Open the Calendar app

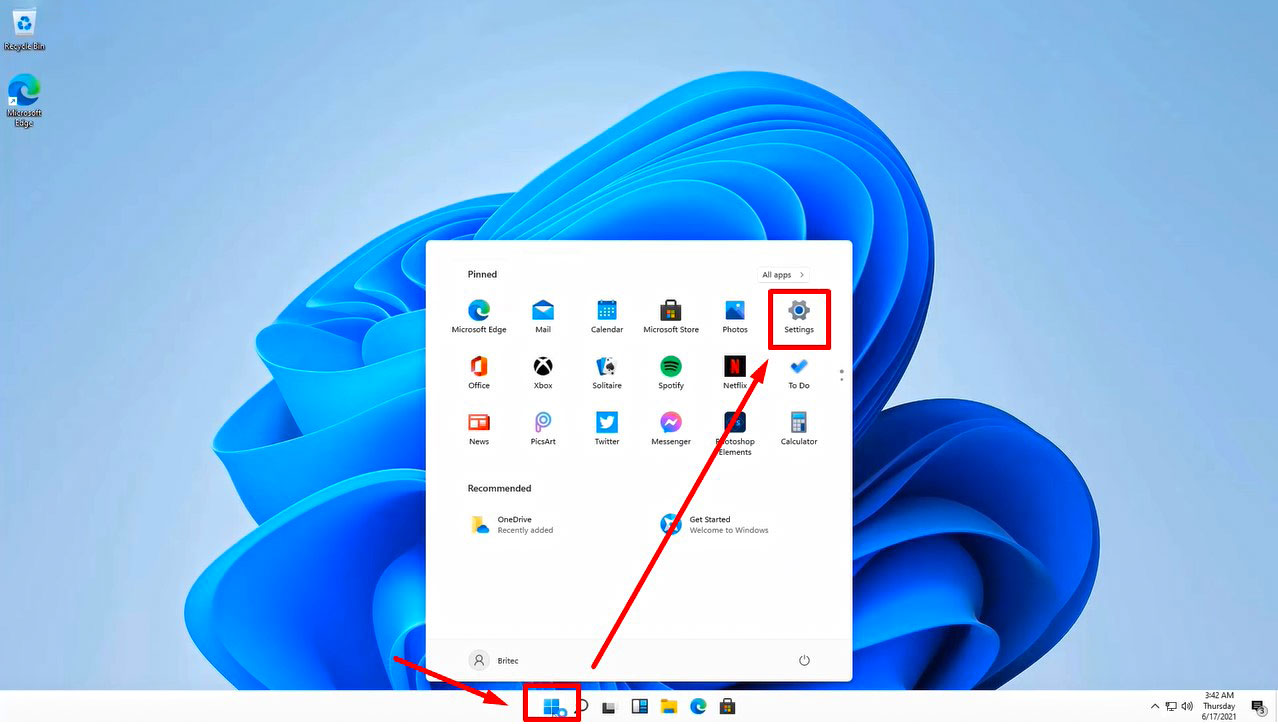click(607, 317)
